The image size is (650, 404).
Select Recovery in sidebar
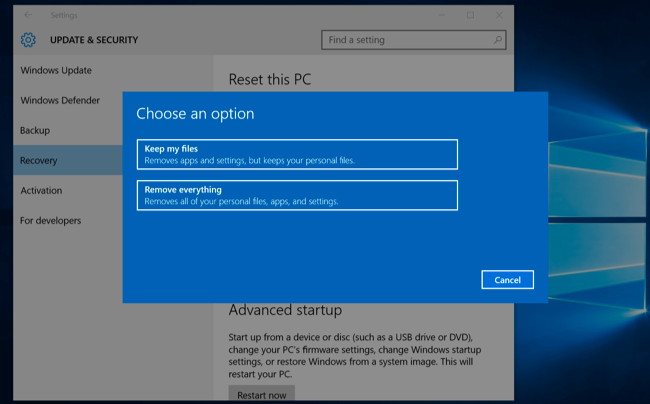coord(39,160)
